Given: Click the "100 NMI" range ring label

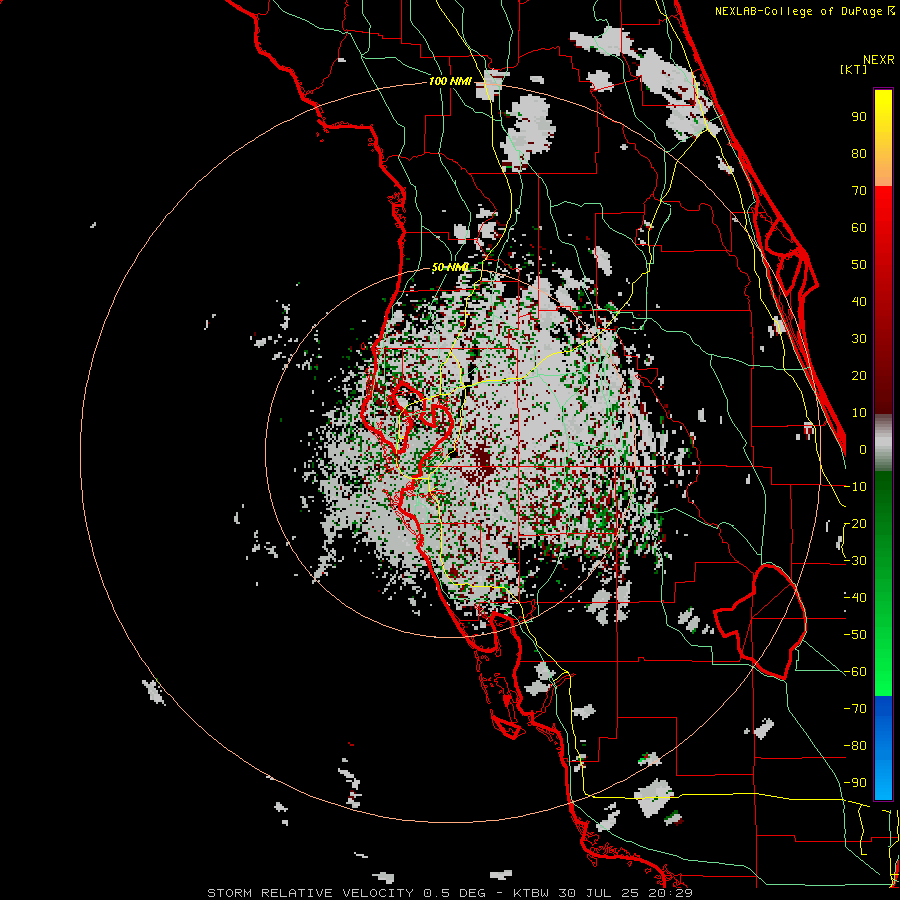Looking at the screenshot, I should click(450, 82).
